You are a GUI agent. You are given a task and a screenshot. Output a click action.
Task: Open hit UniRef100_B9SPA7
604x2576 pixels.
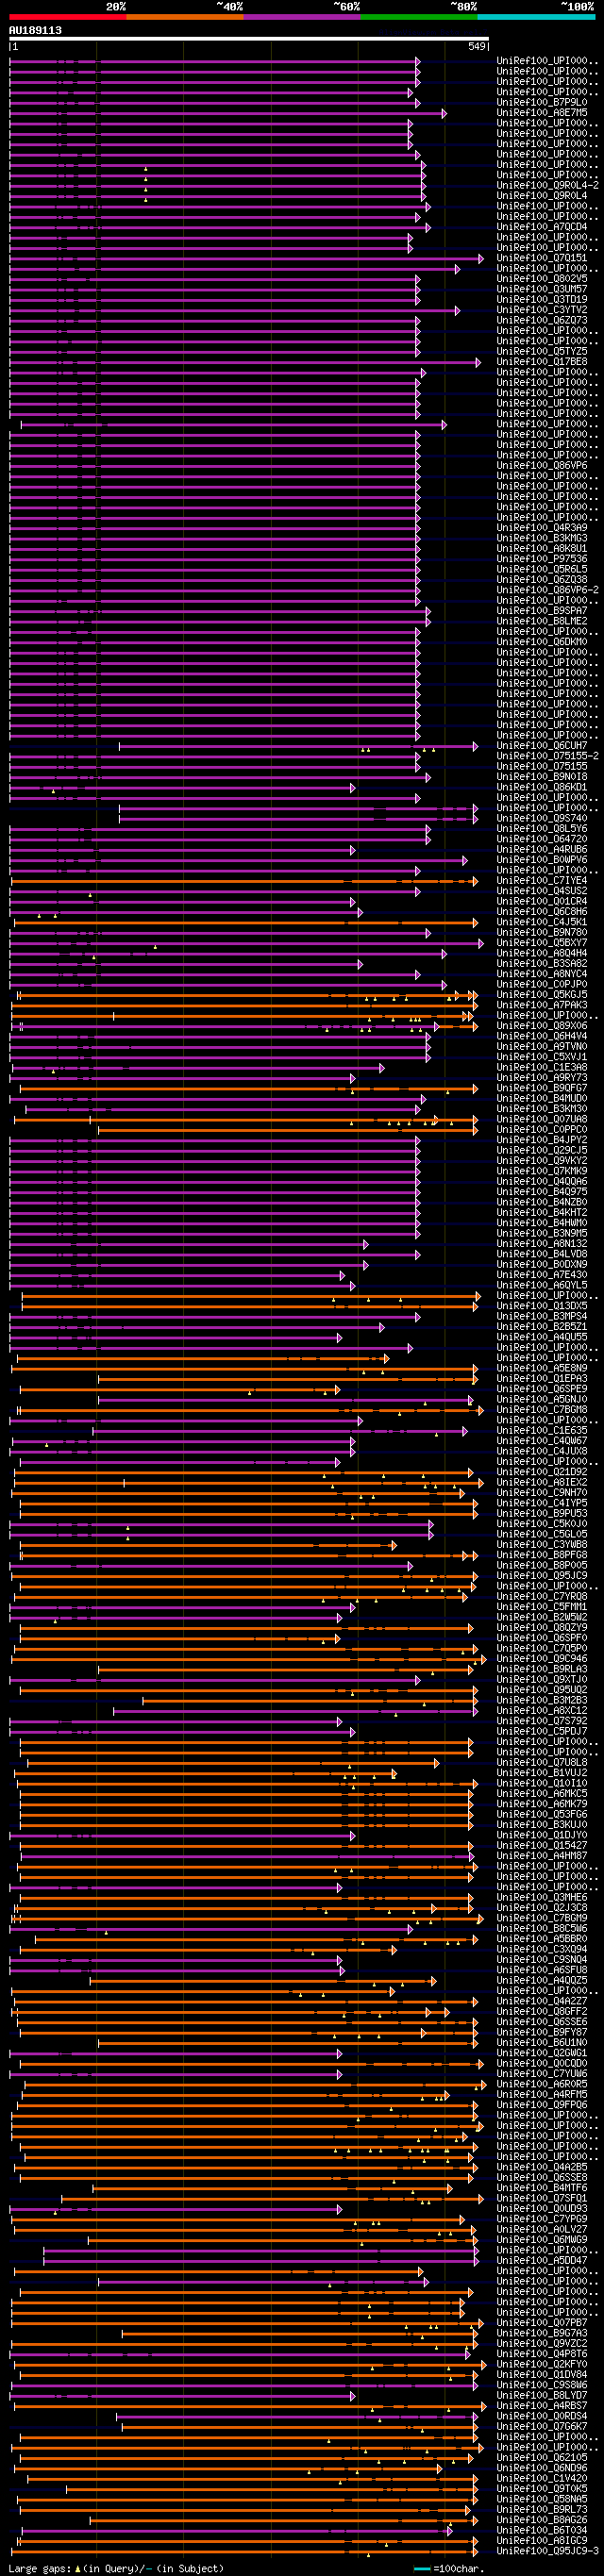(x=542, y=611)
